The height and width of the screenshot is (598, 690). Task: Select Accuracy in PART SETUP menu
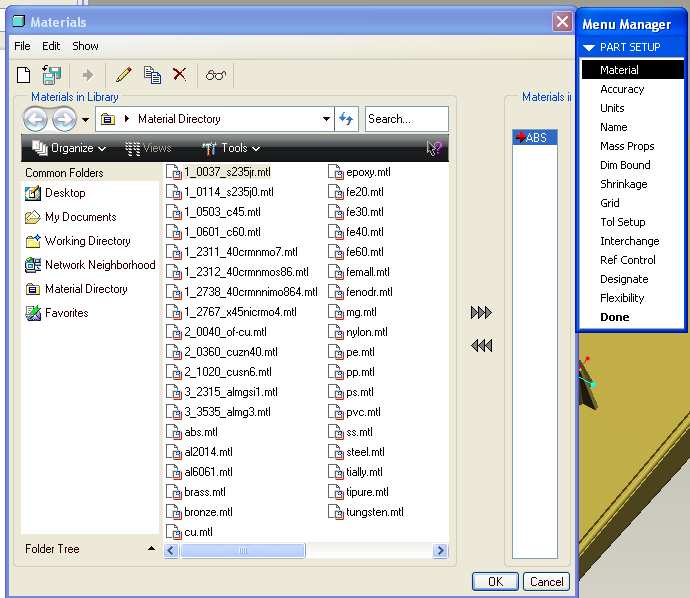[622, 89]
